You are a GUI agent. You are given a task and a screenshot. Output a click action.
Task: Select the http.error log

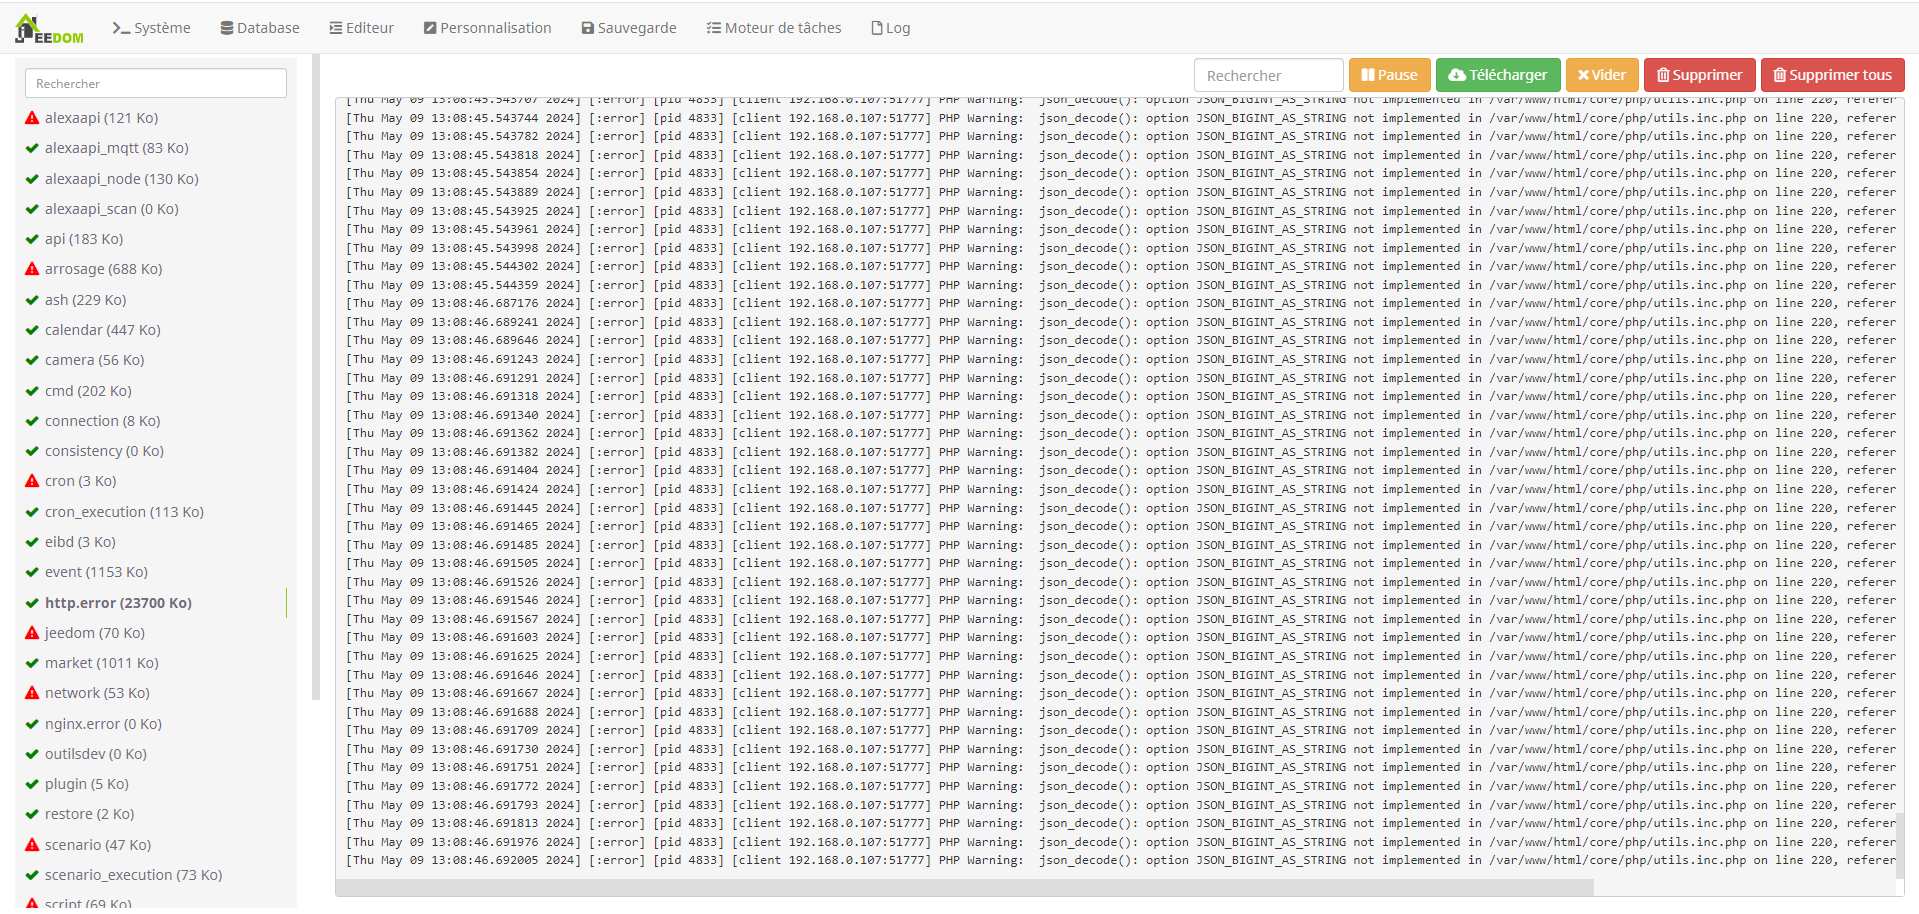(x=118, y=603)
